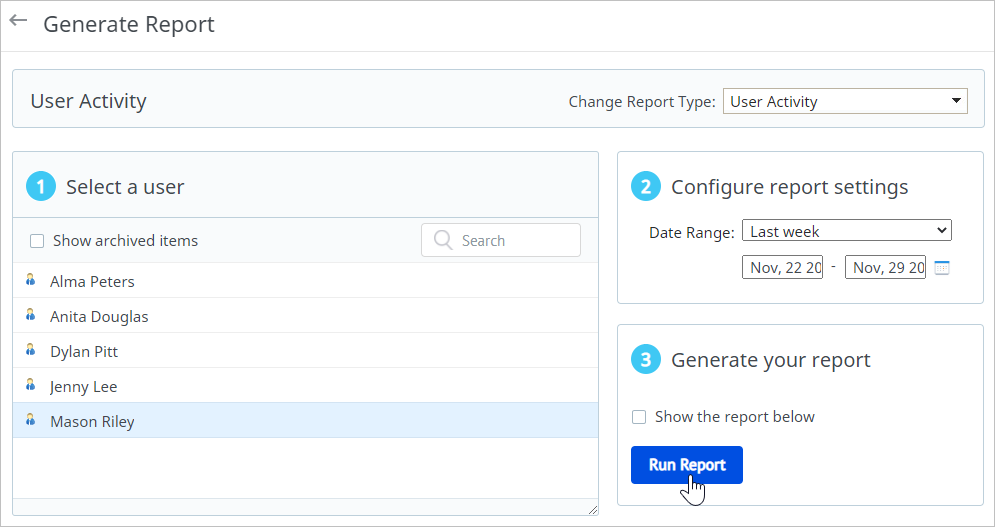
Task: Grab the resize handle of user list
Action: coord(592,510)
